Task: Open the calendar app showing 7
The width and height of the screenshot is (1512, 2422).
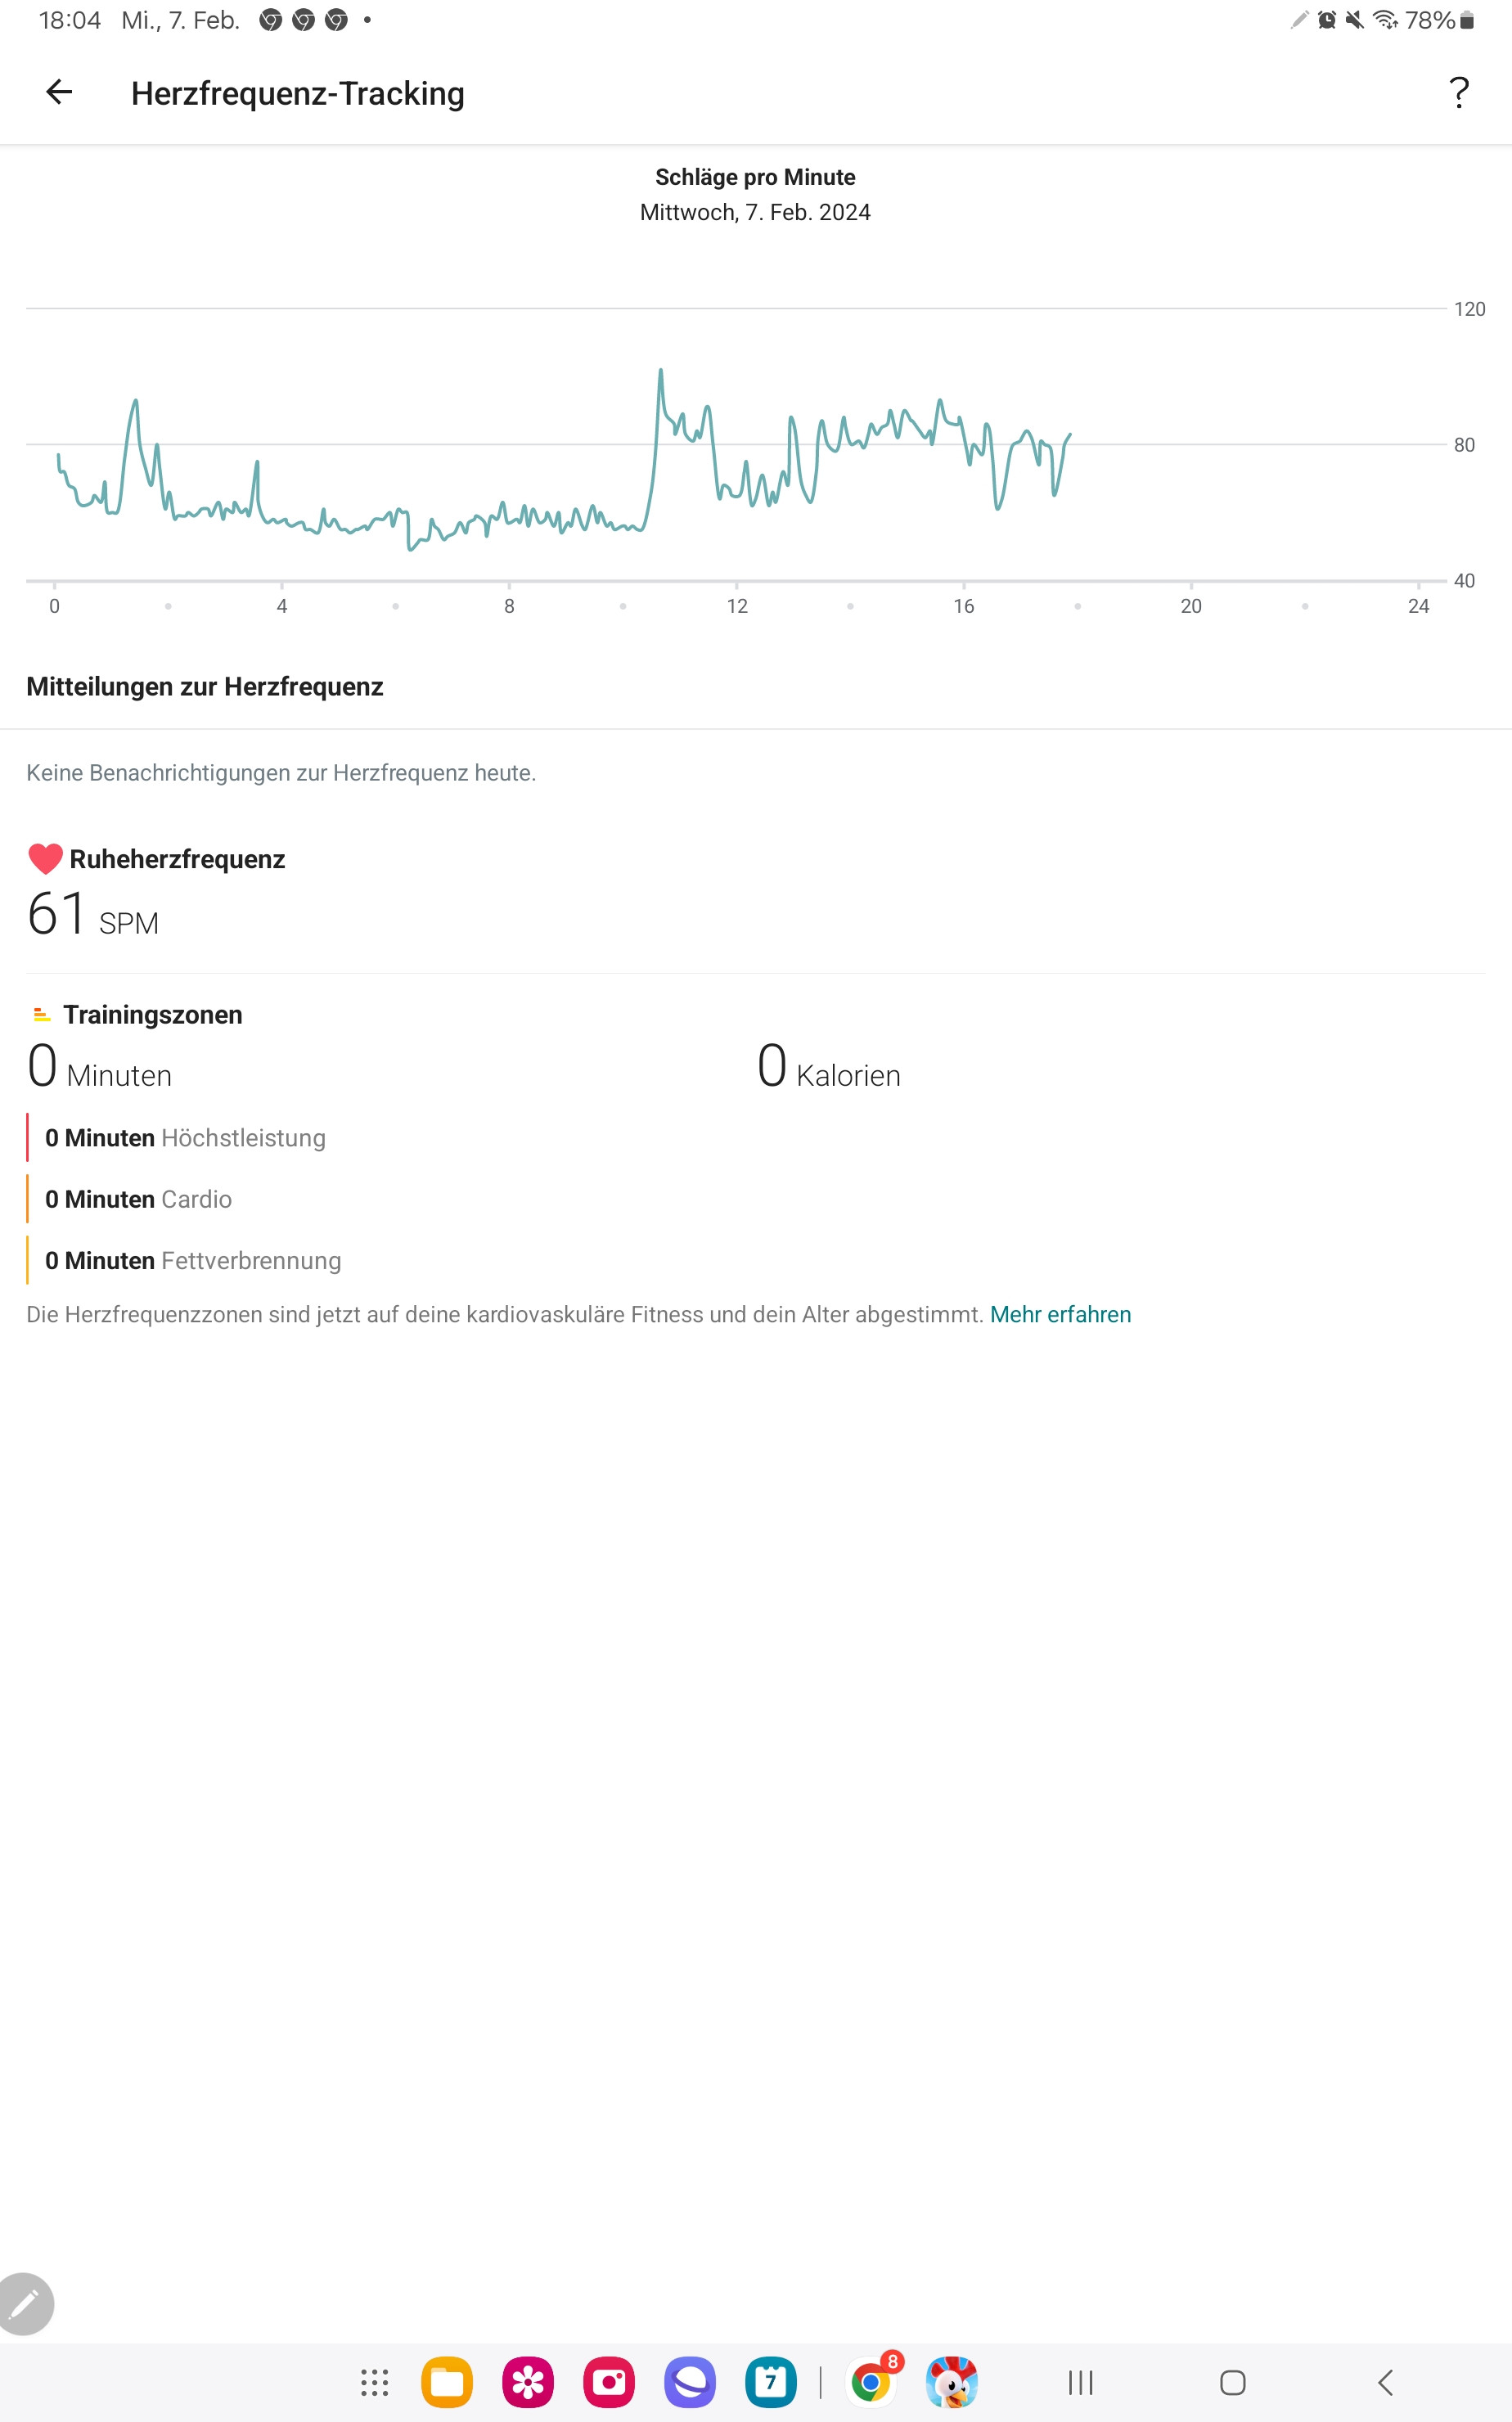Action: point(771,2382)
